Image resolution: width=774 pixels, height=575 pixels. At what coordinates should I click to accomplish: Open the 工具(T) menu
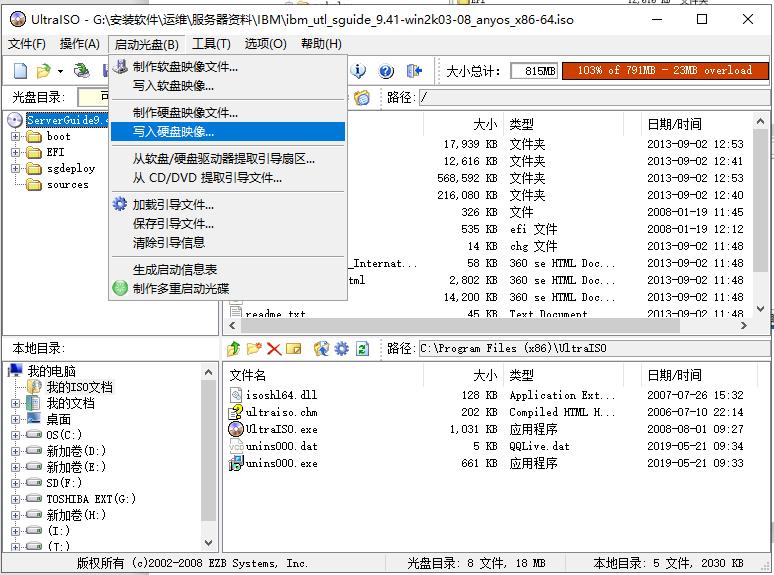(211, 44)
